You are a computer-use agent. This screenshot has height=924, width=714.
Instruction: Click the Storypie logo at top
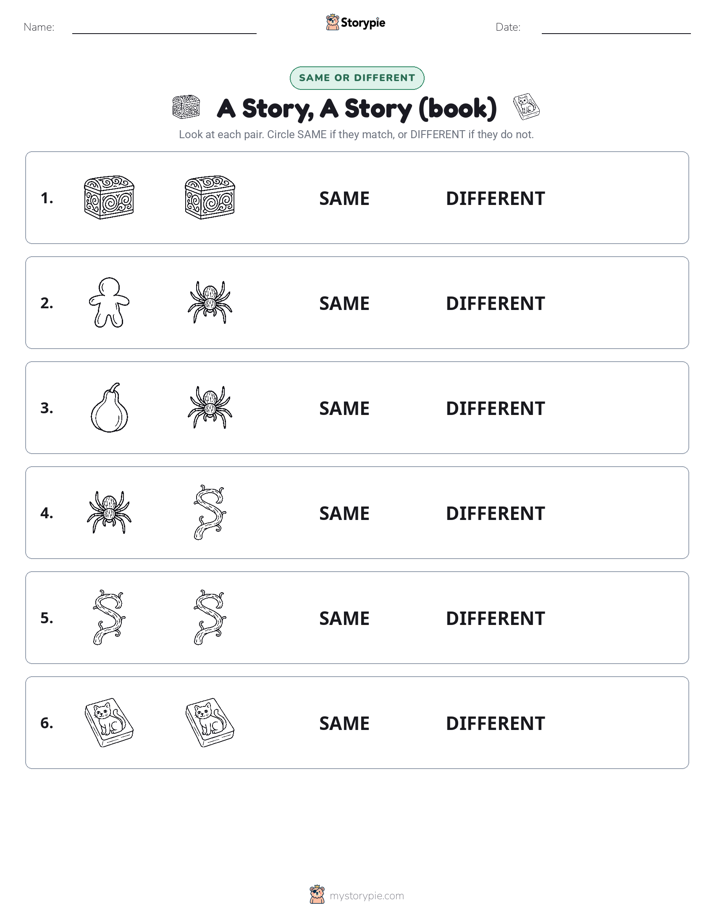355,22
